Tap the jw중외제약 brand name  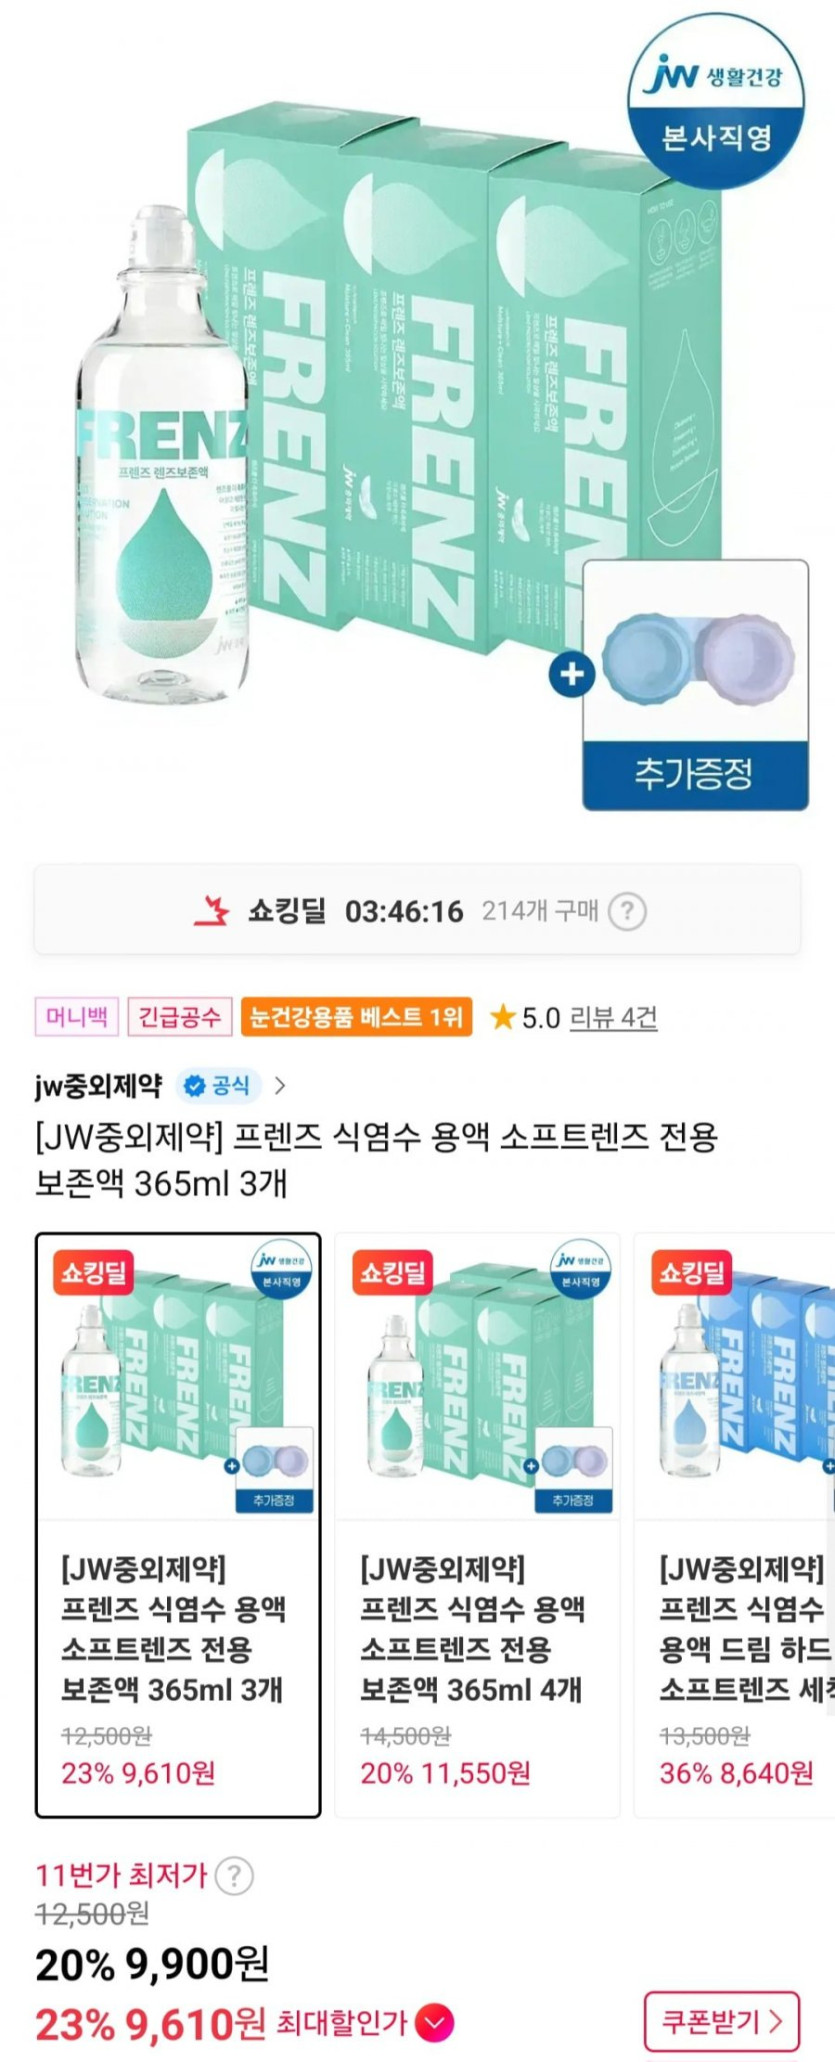[x=98, y=1086]
